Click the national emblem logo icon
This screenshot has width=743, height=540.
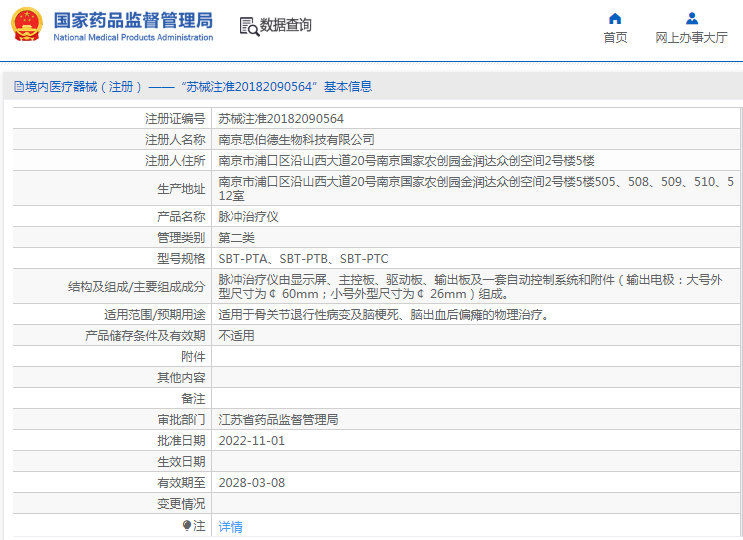coord(27,25)
